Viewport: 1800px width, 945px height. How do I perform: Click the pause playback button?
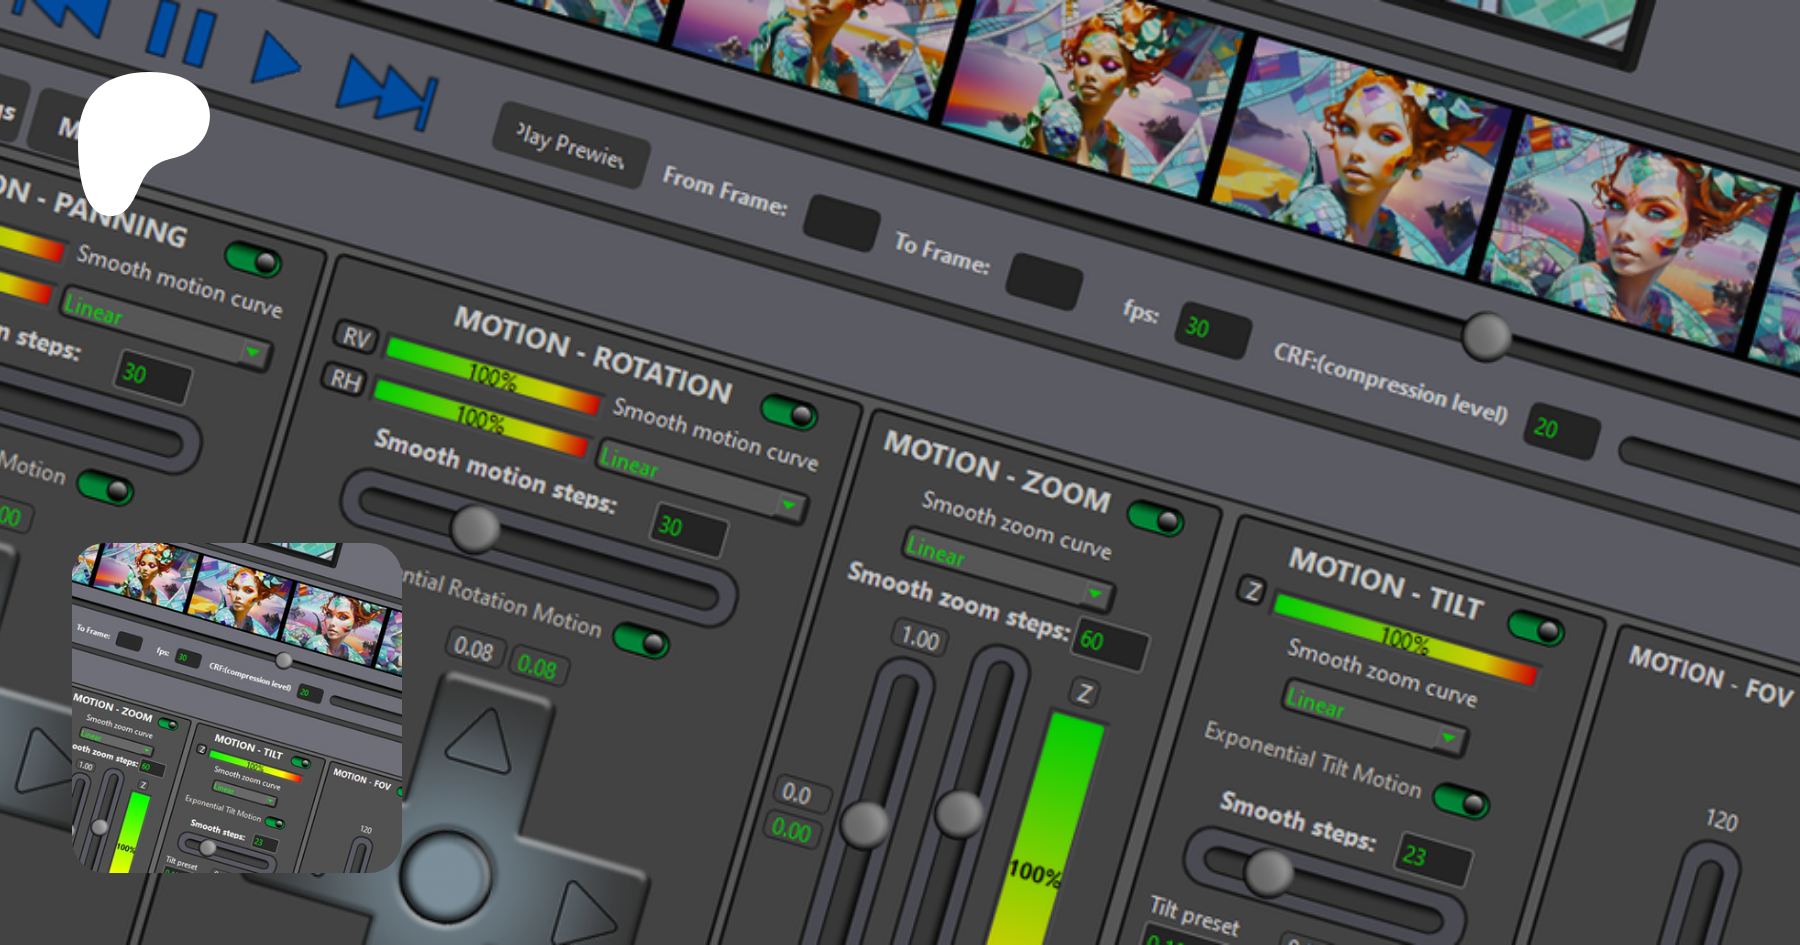coord(181,32)
